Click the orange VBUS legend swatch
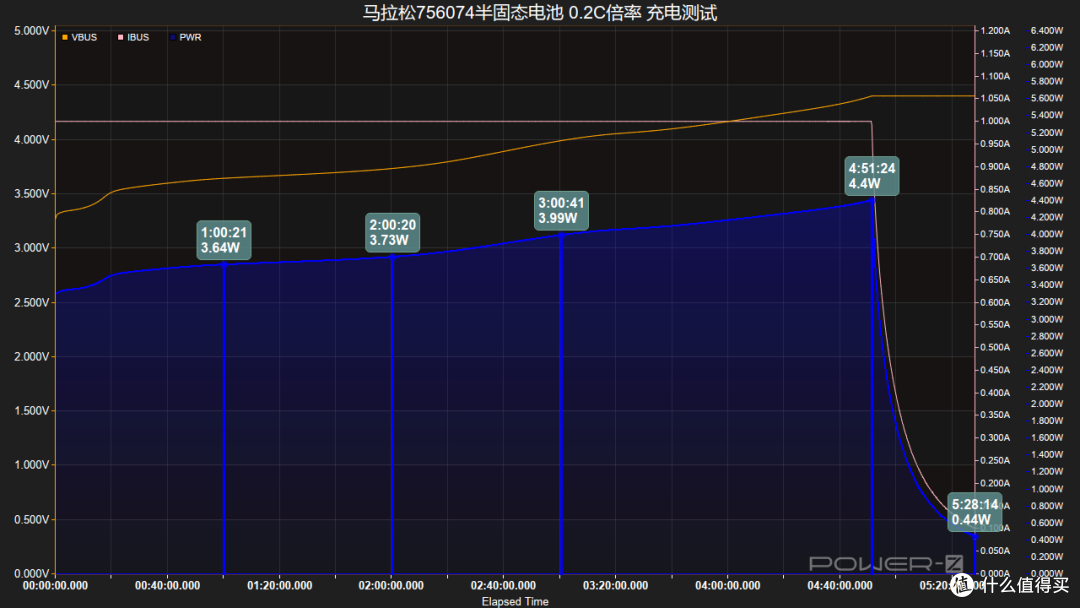Image resolution: width=1080 pixels, height=608 pixels. click(x=65, y=37)
